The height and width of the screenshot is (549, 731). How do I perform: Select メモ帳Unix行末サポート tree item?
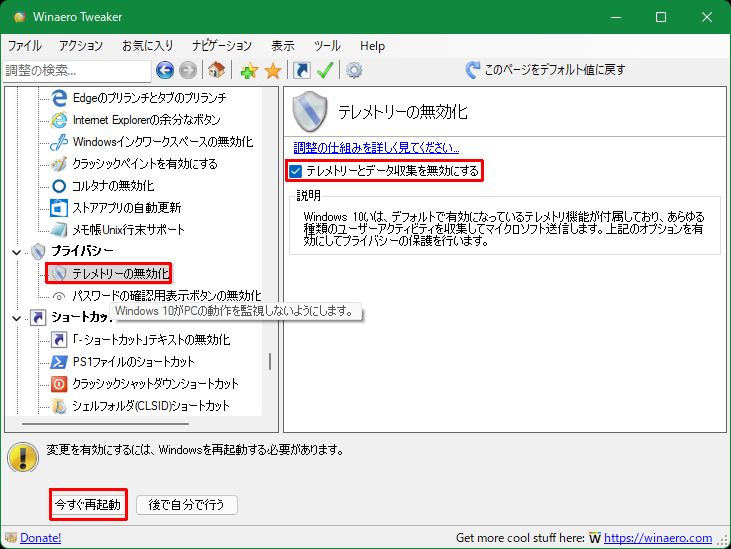point(129,229)
